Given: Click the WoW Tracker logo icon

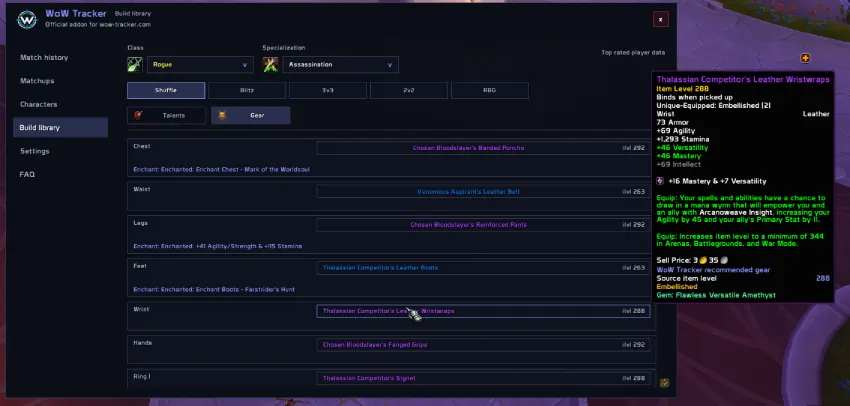Looking at the screenshot, I should click(x=27, y=19).
